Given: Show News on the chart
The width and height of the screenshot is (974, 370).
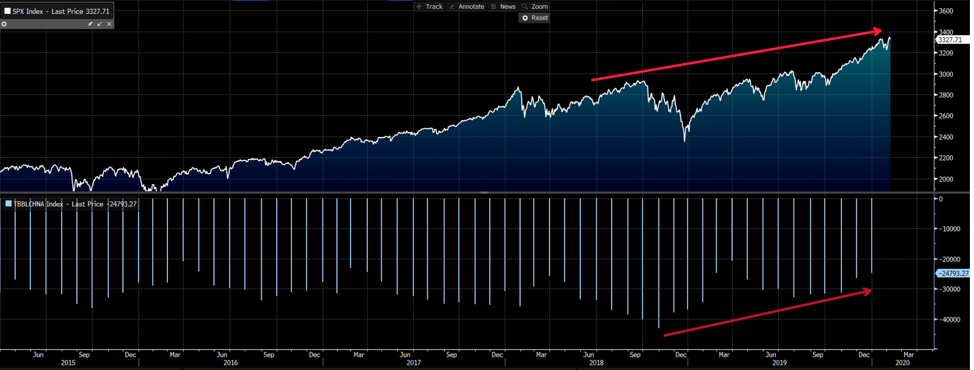Looking at the screenshot, I should (503, 6).
